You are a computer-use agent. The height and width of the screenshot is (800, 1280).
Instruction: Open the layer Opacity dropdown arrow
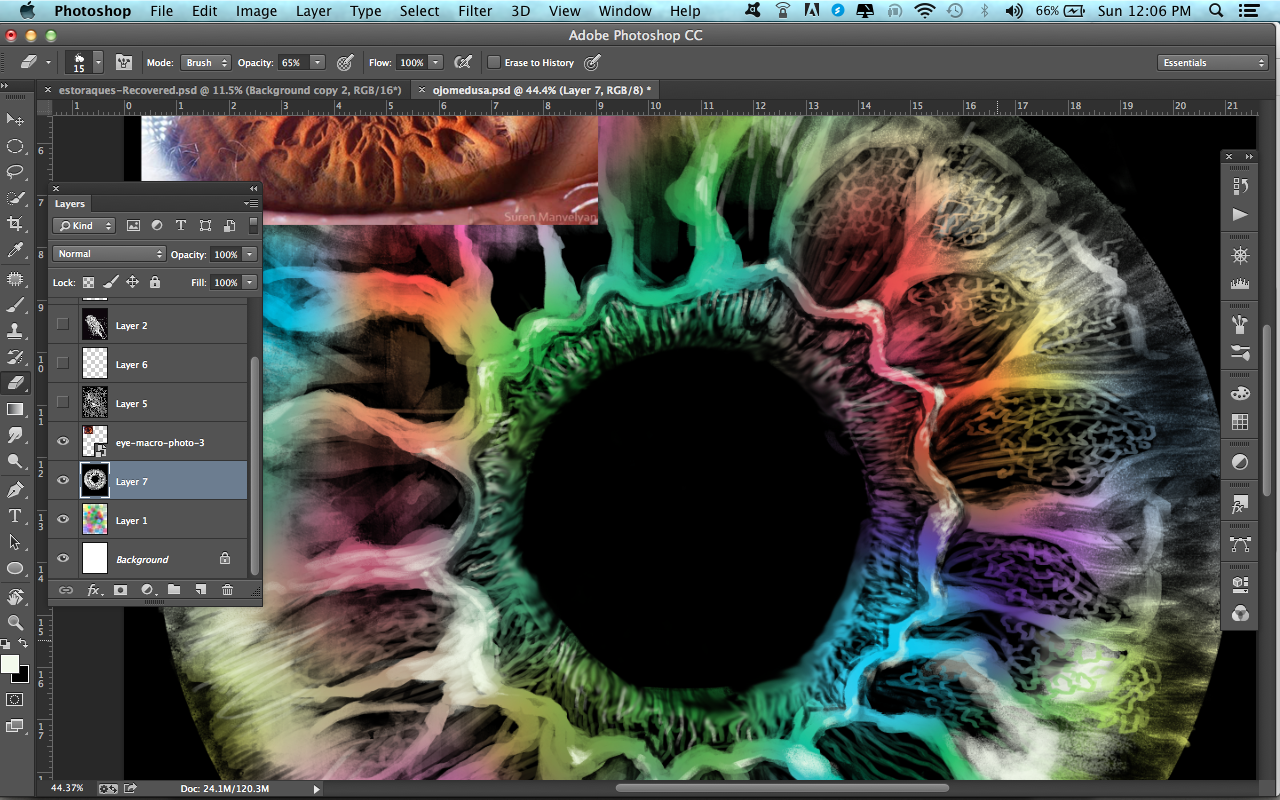[250, 254]
